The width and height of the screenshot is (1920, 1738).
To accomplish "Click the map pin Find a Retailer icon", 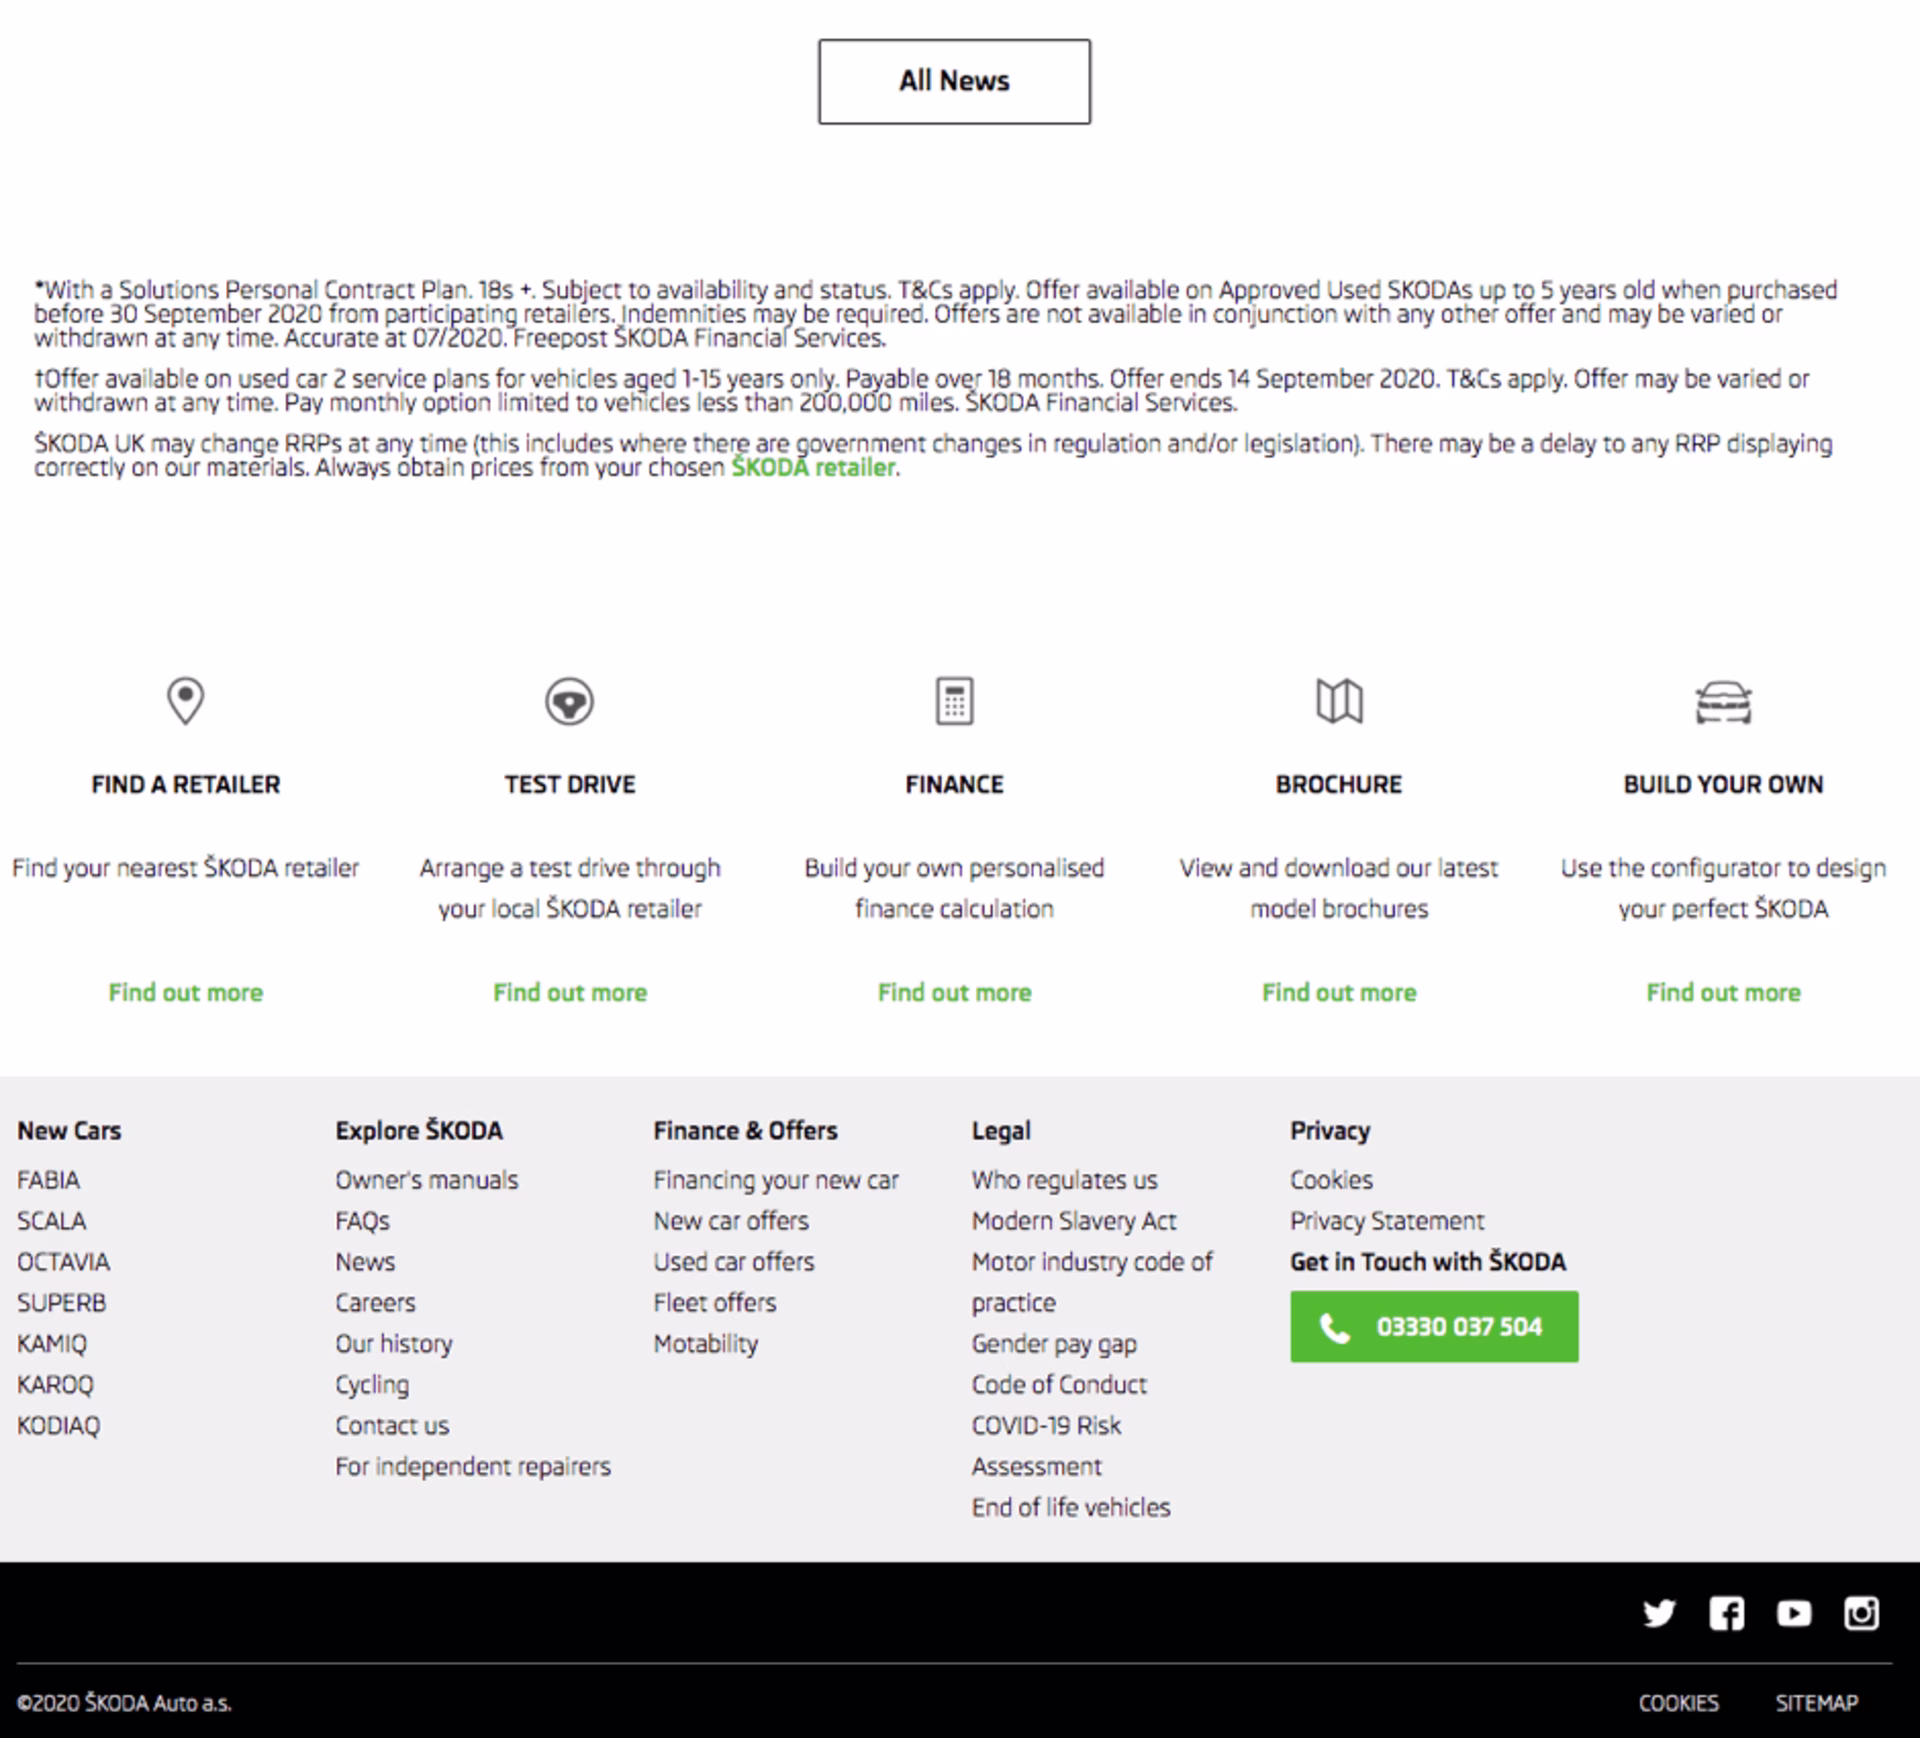I will (x=185, y=701).
